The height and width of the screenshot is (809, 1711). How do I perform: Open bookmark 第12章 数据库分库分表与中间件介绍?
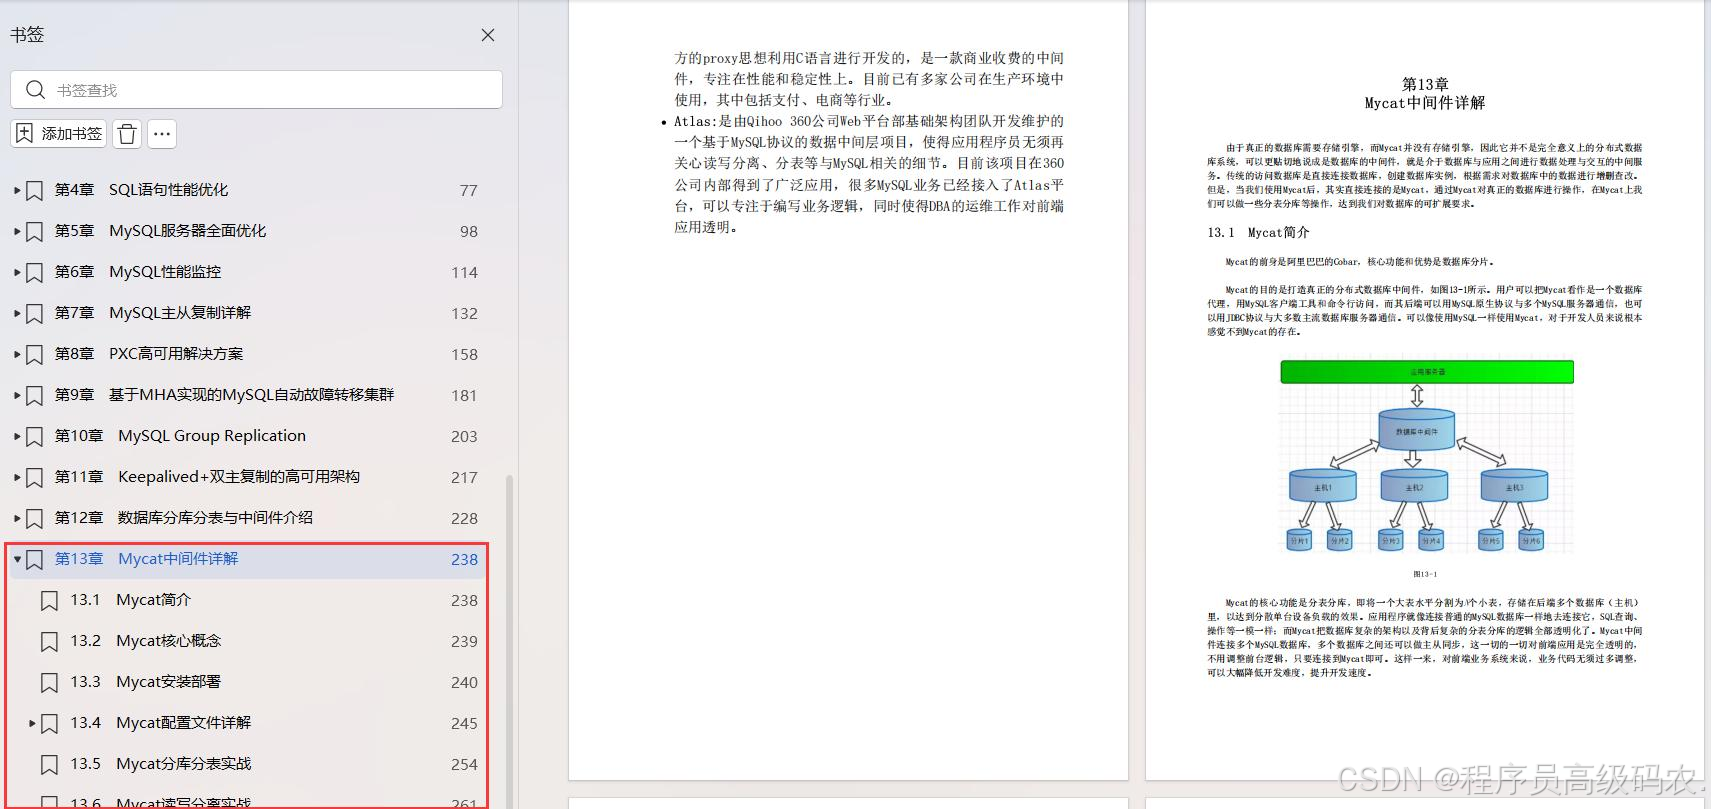coord(184,518)
